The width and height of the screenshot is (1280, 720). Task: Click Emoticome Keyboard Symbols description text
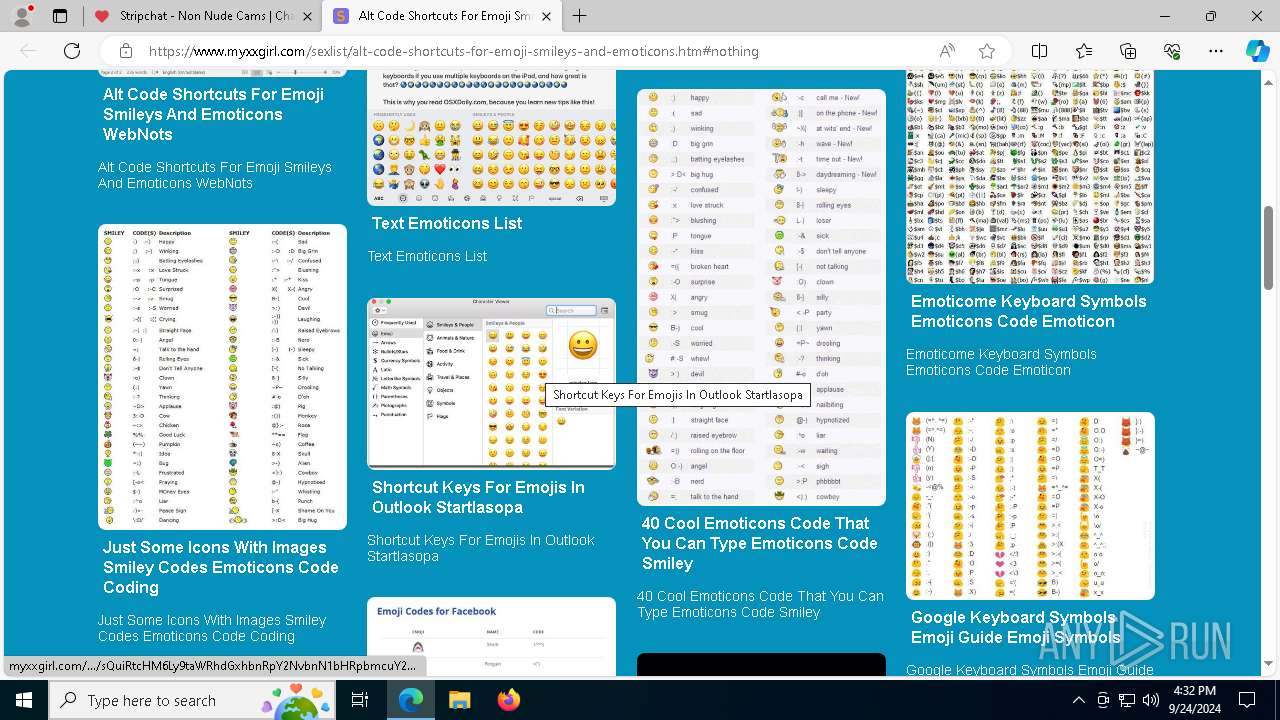pos(1001,362)
